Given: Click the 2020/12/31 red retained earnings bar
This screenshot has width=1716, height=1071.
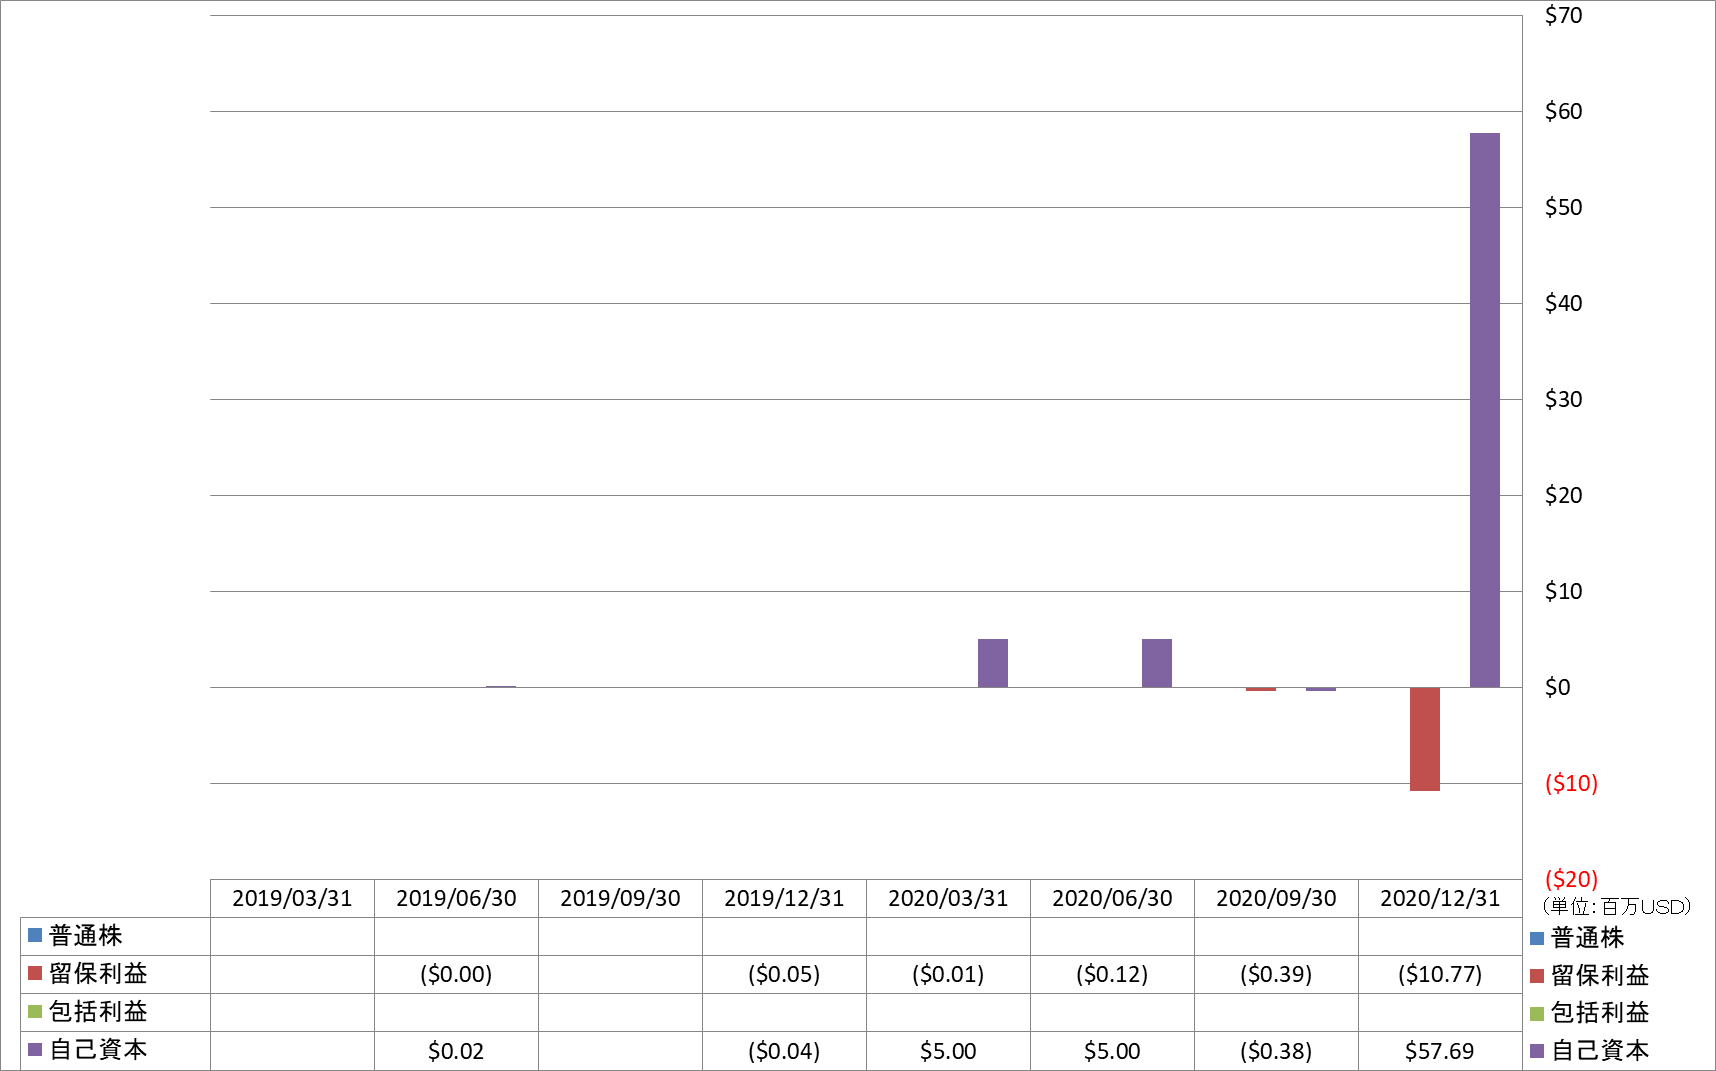Looking at the screenshot, I should (x=1424, y=739).
